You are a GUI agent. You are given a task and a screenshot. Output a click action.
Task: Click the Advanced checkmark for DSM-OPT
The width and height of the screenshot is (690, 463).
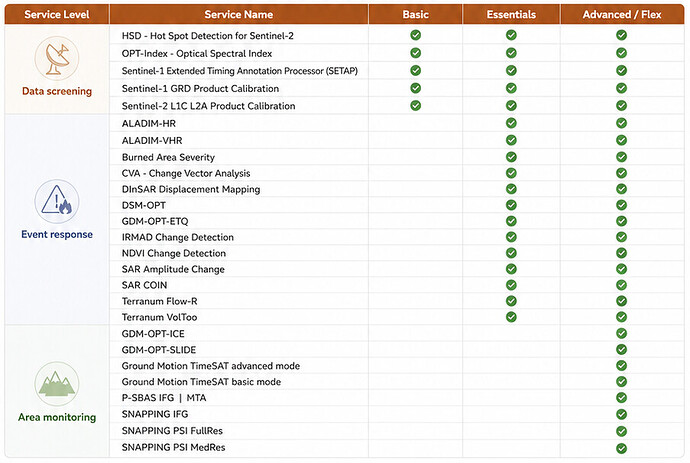pos(621,205)
